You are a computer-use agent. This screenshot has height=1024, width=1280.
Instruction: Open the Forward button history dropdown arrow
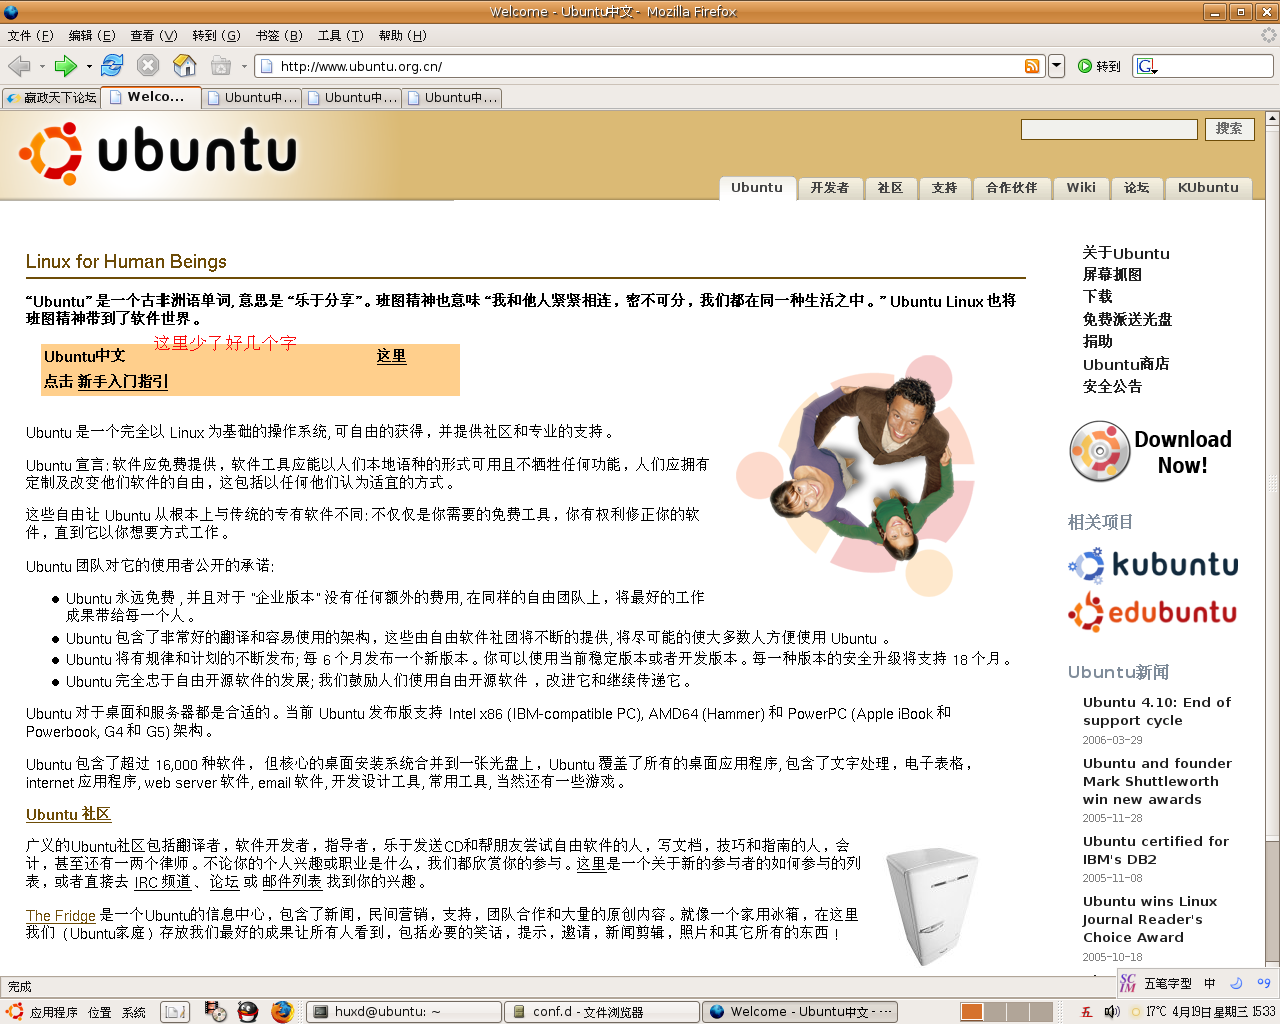point(89,67)
